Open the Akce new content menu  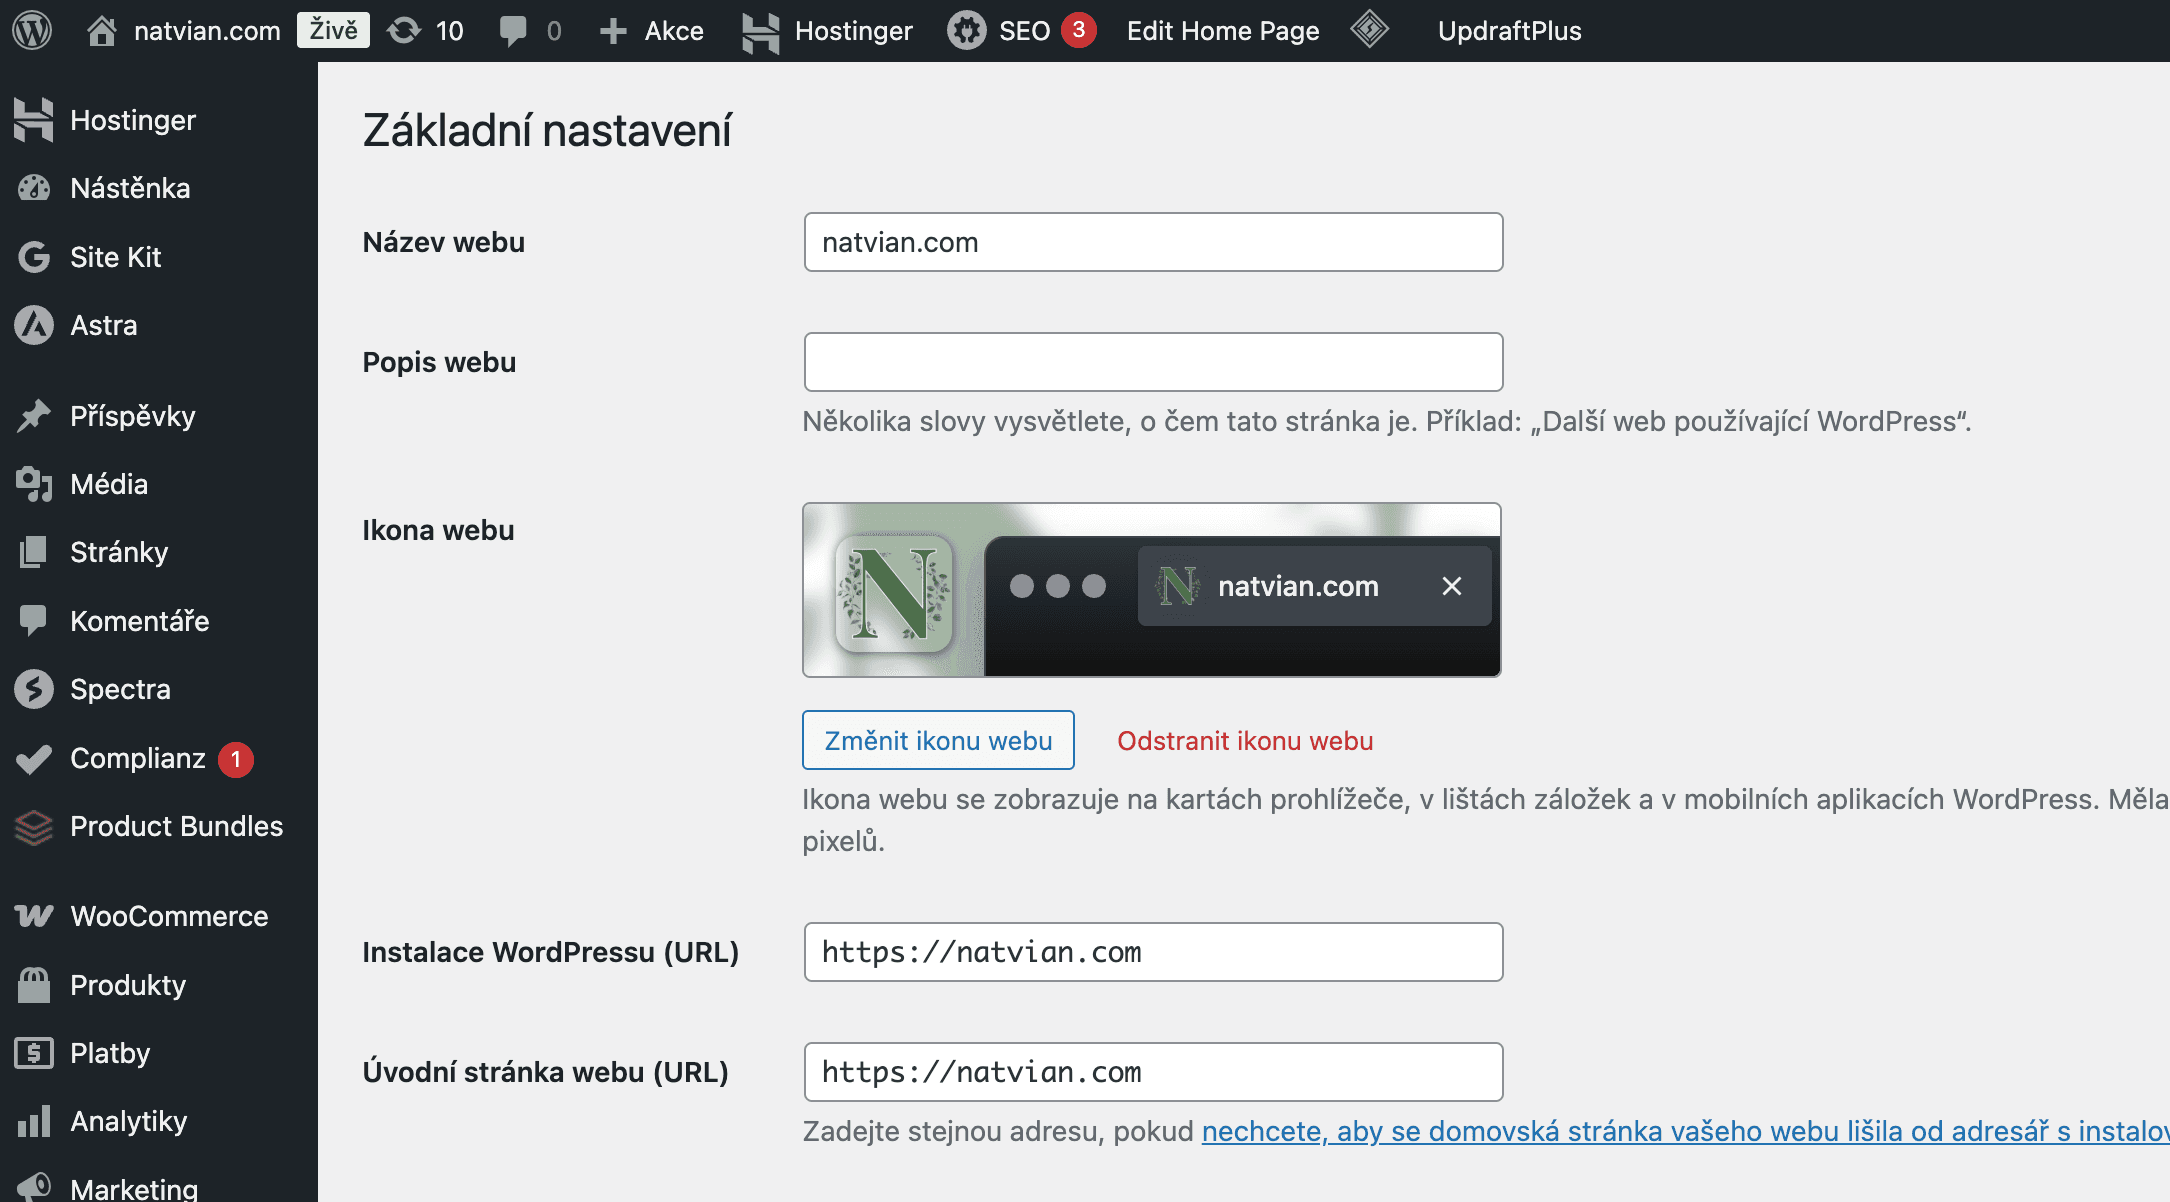(x=652, y=30)
